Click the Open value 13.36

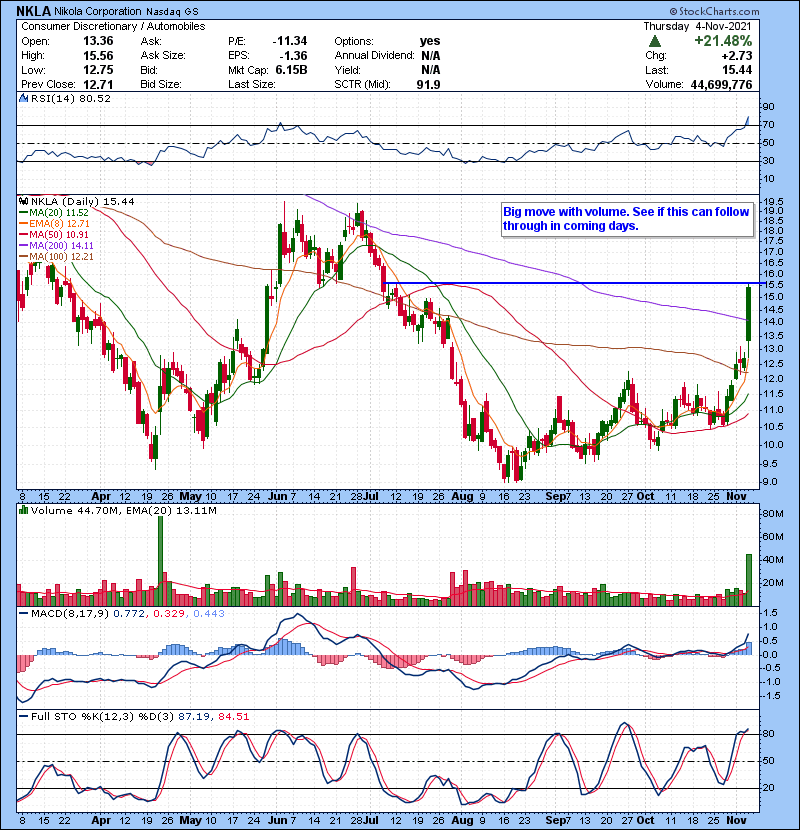point(98,41)
